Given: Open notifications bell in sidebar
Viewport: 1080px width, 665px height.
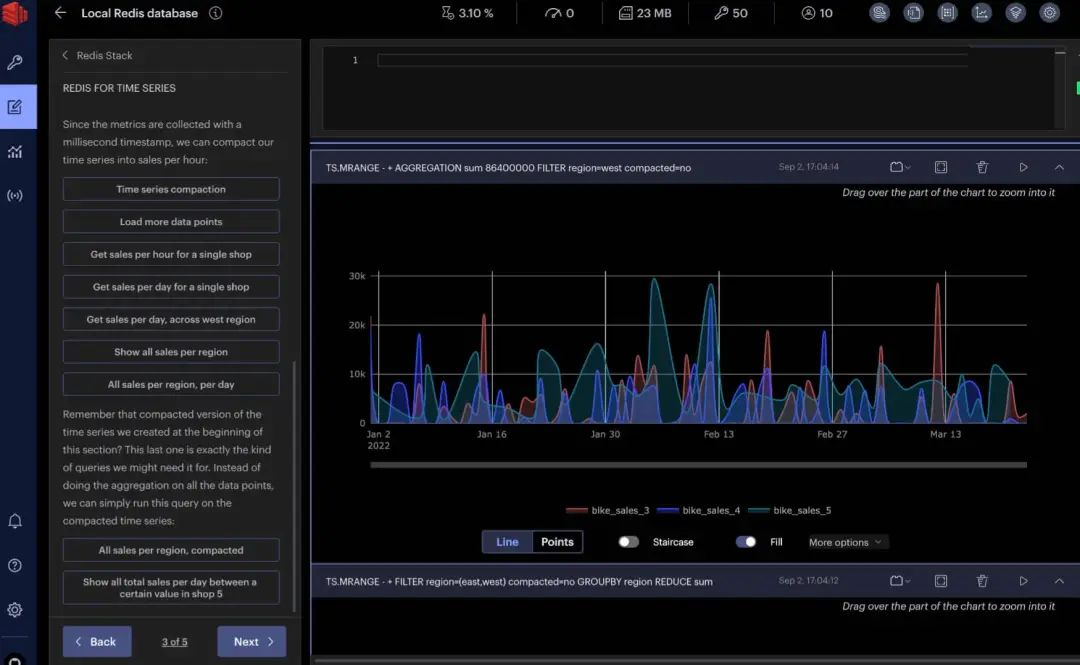Looking at the screenshot, I should (14, 521).
